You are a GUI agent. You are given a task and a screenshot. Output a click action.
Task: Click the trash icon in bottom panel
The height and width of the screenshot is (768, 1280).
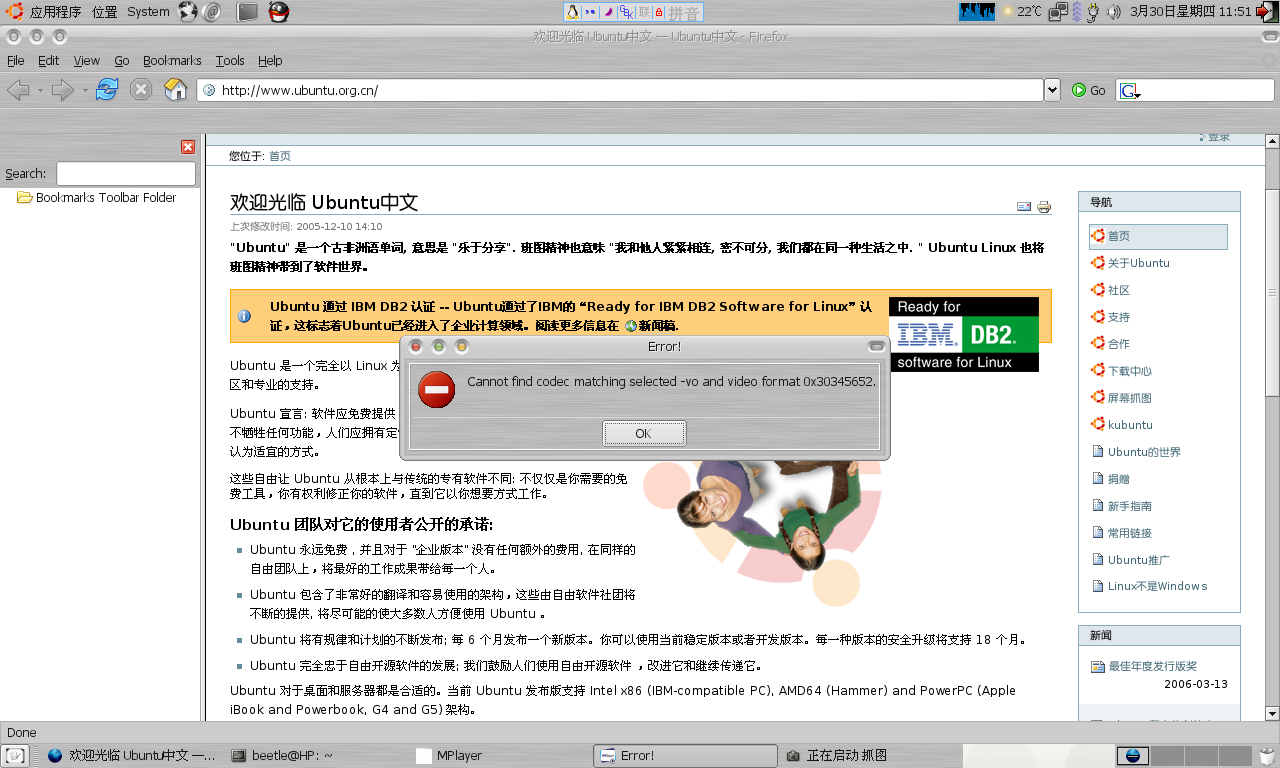(1267, 755)
